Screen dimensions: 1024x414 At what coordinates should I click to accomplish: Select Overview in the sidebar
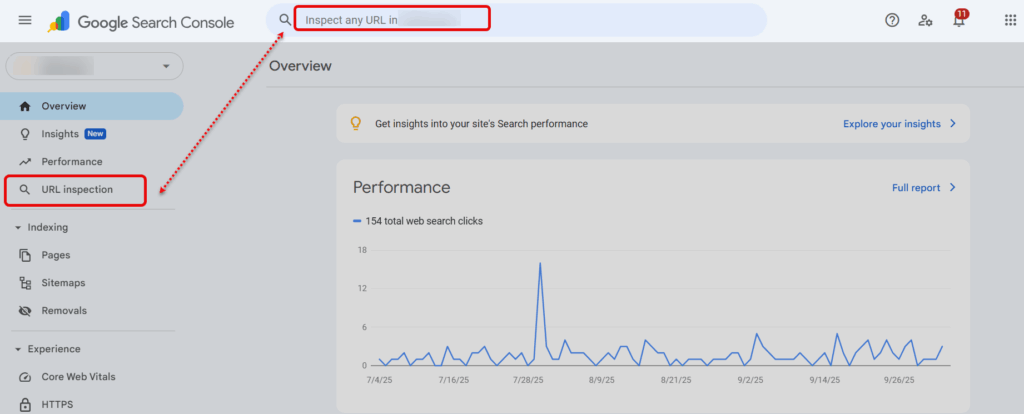(63, 106)
